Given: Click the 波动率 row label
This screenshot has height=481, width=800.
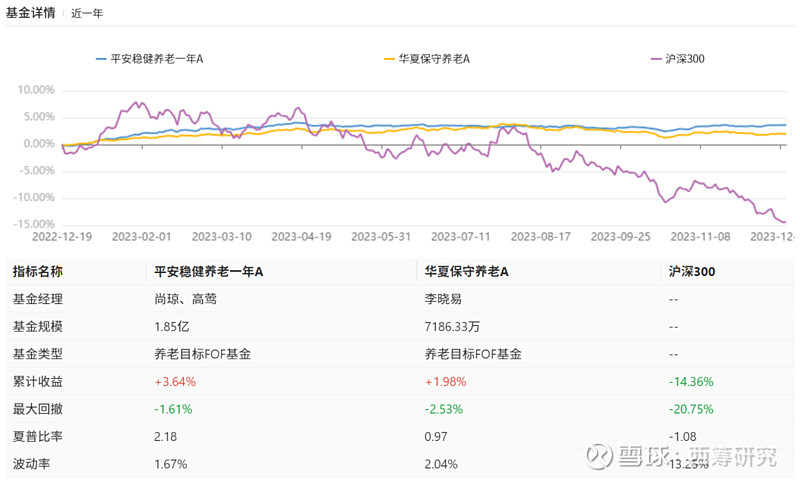Looking at the screenshot, I should tap(32, 464).
